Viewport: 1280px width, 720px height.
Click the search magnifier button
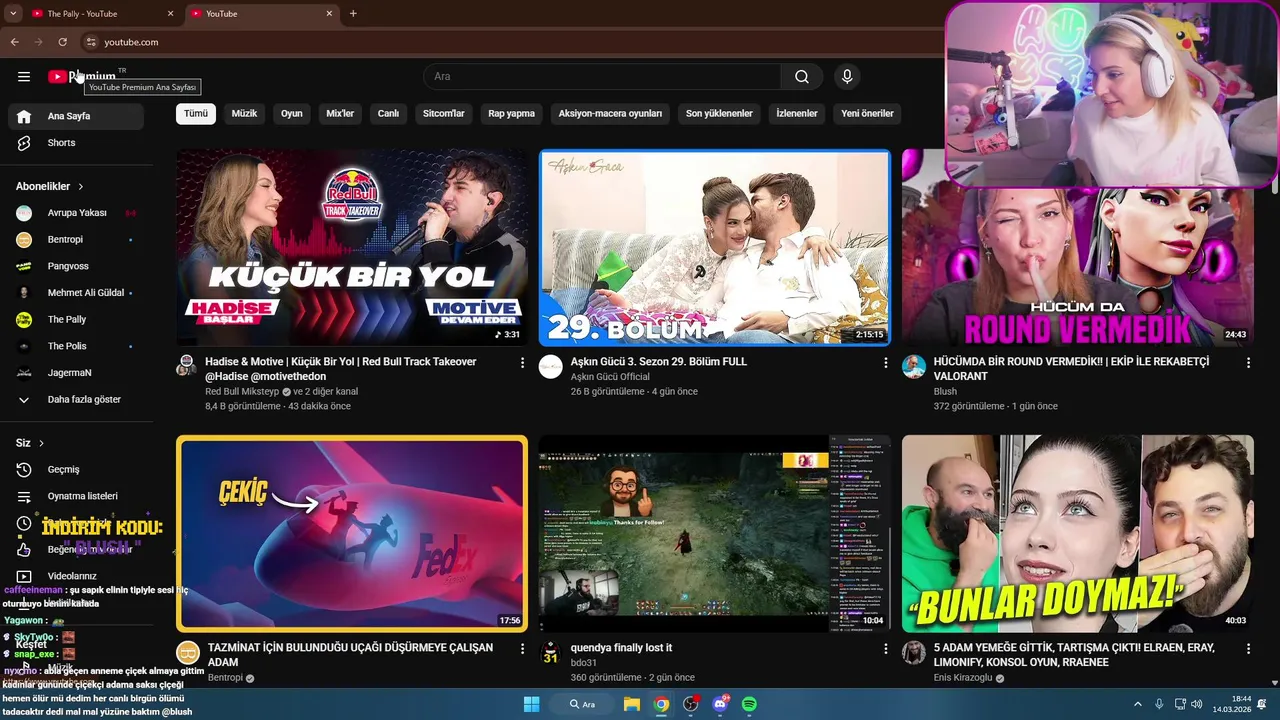tap(802, 77)
